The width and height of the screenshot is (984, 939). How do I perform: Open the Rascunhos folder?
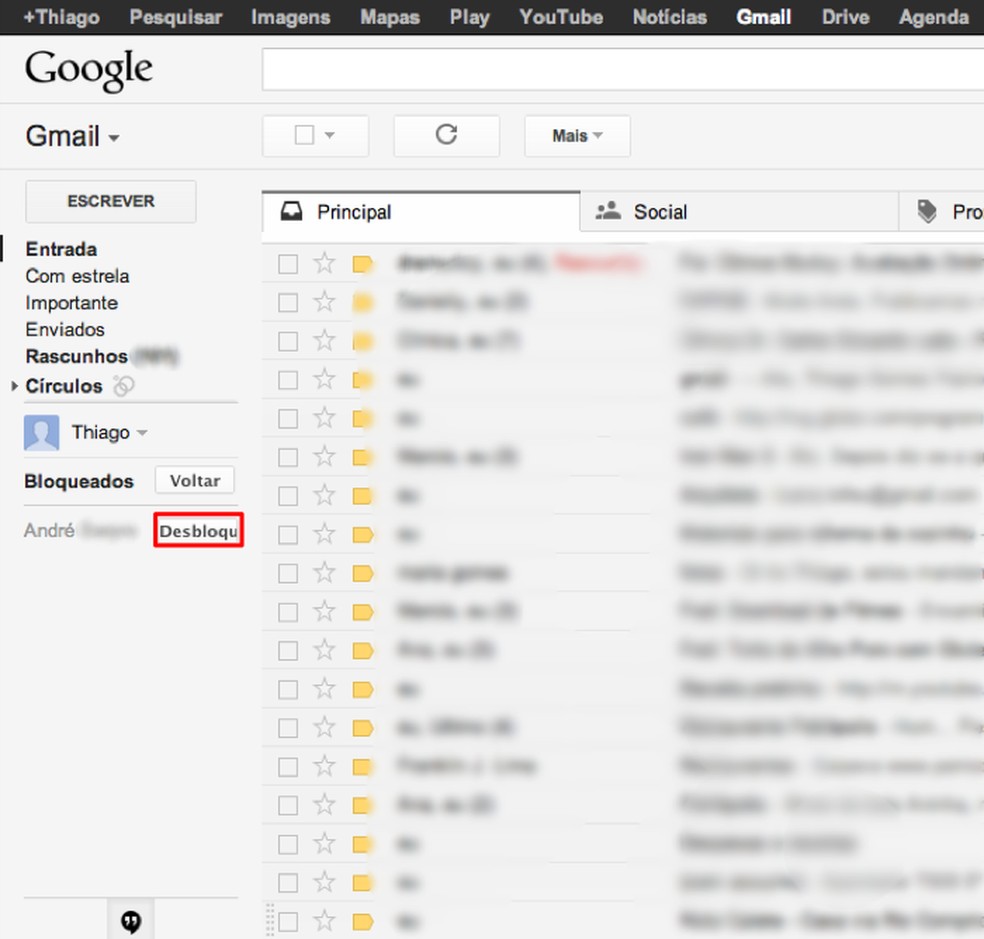pyautogui.click(x=76, y=357)
